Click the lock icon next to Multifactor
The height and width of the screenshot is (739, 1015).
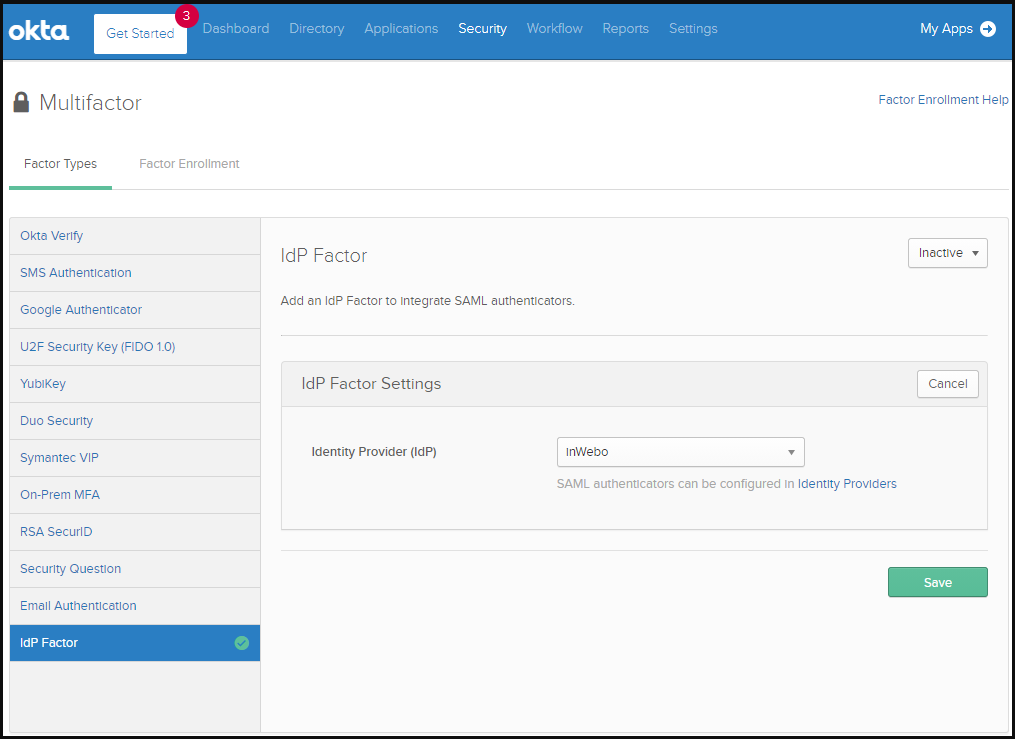pos(21,102)
